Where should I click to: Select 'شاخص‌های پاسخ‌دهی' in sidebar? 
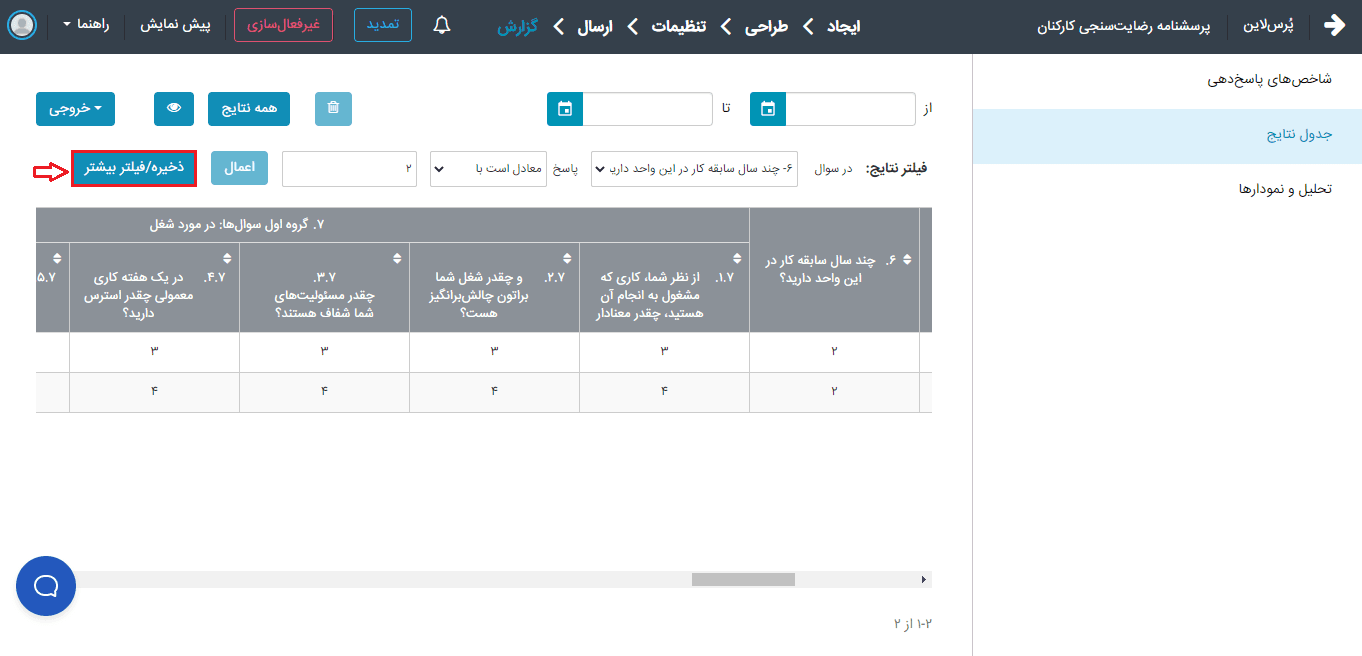[x=1269, y=79]
